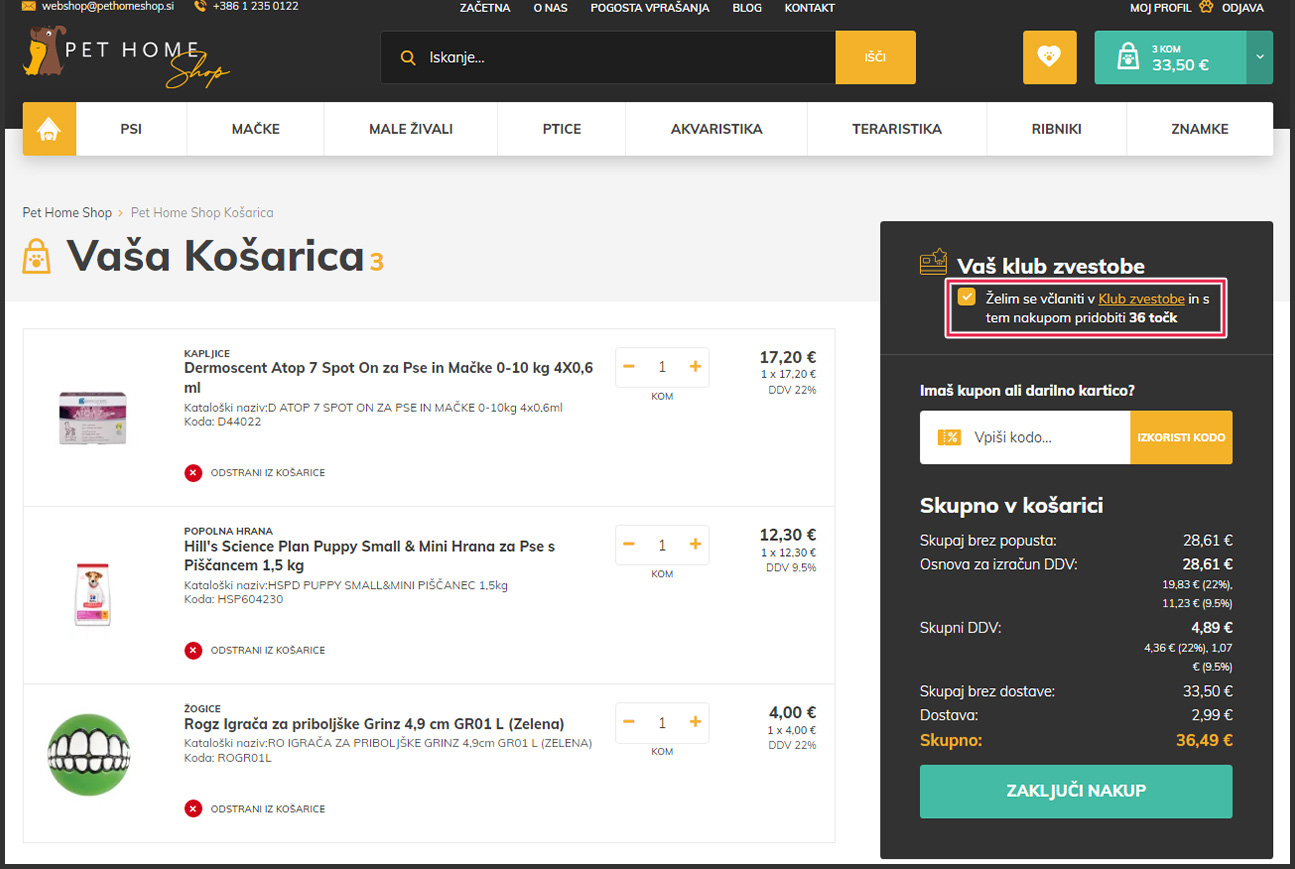This screenshot has width=1295, height=869.
Task: Click the email envelope icon in top bar
Action: pos(29,6)
